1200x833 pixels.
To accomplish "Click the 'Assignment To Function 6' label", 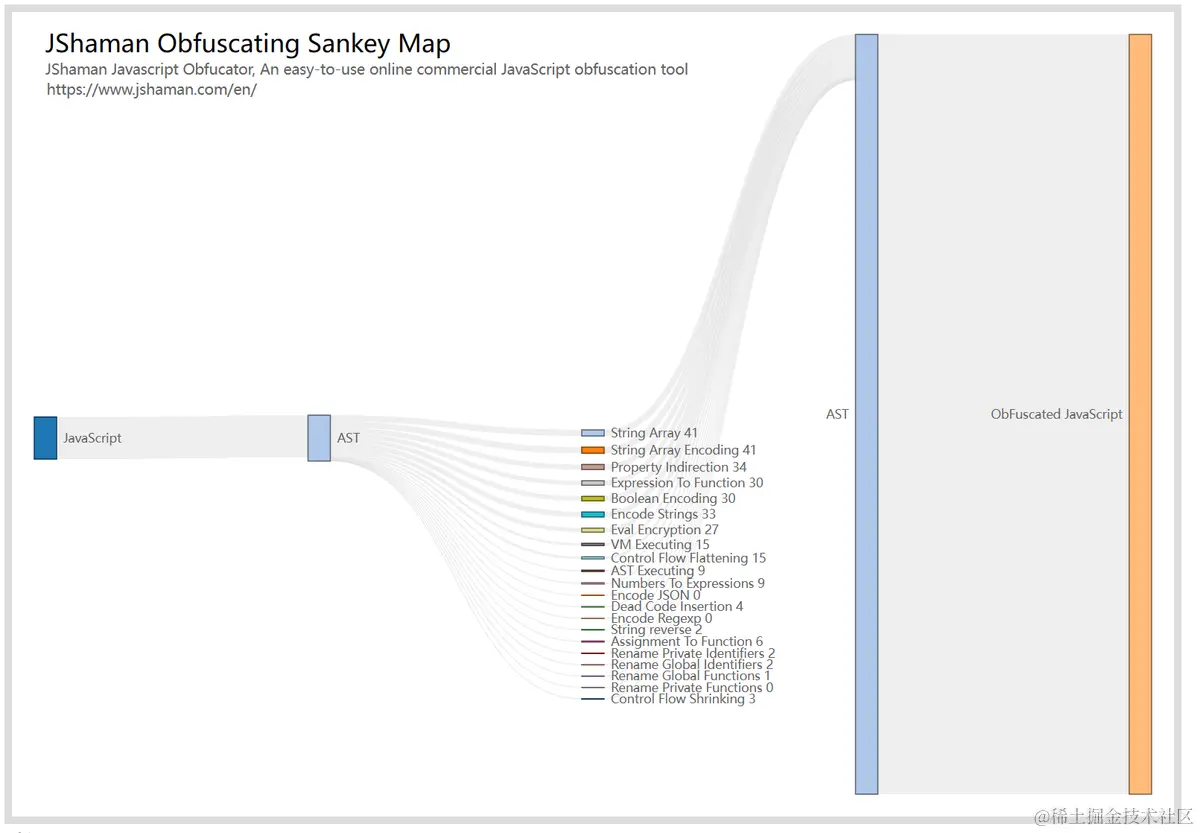I will coord(687,642).
